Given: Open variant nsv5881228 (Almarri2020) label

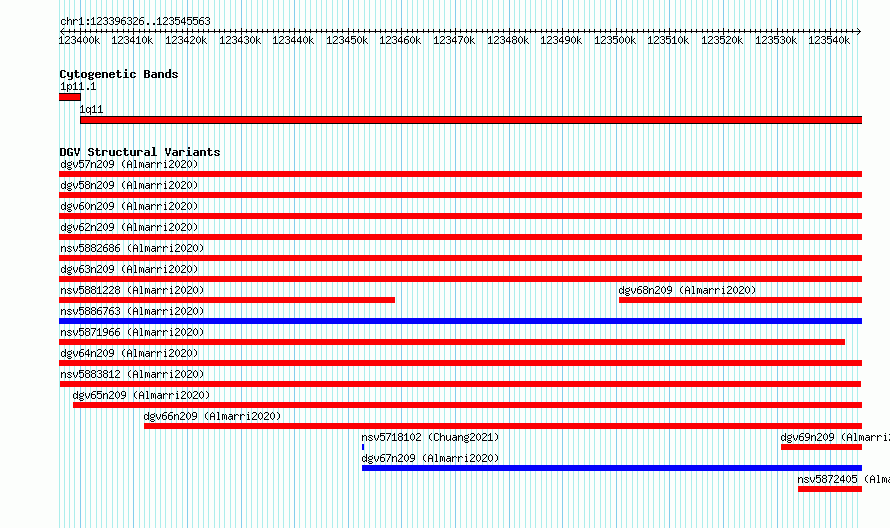Looking at the screenshot, I should (x=132, y=290).
